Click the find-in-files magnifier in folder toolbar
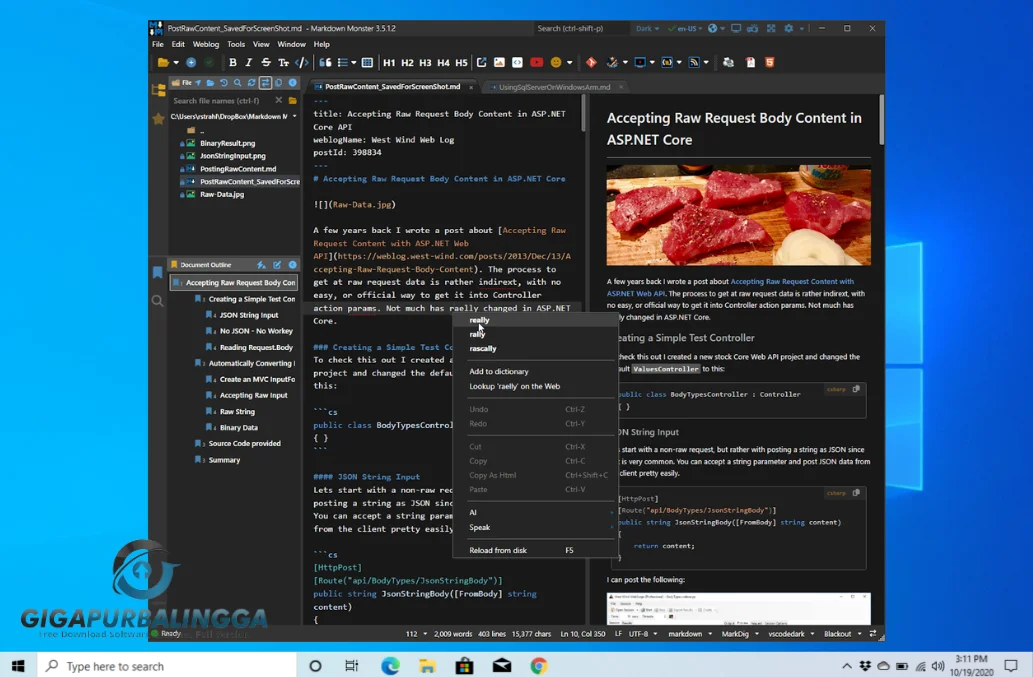Screen dimensions: 1033x677 pos(238,83)
